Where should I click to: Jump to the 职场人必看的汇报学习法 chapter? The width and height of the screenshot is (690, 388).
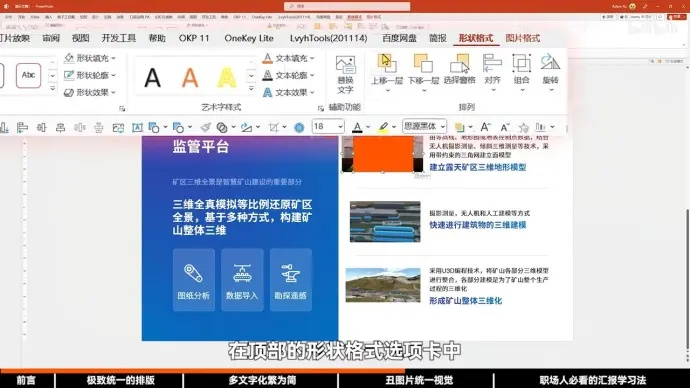point(592,380)
